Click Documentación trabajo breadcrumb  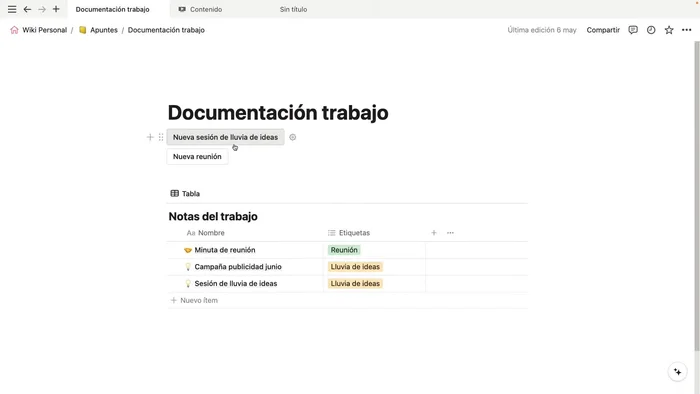(166, 30)
